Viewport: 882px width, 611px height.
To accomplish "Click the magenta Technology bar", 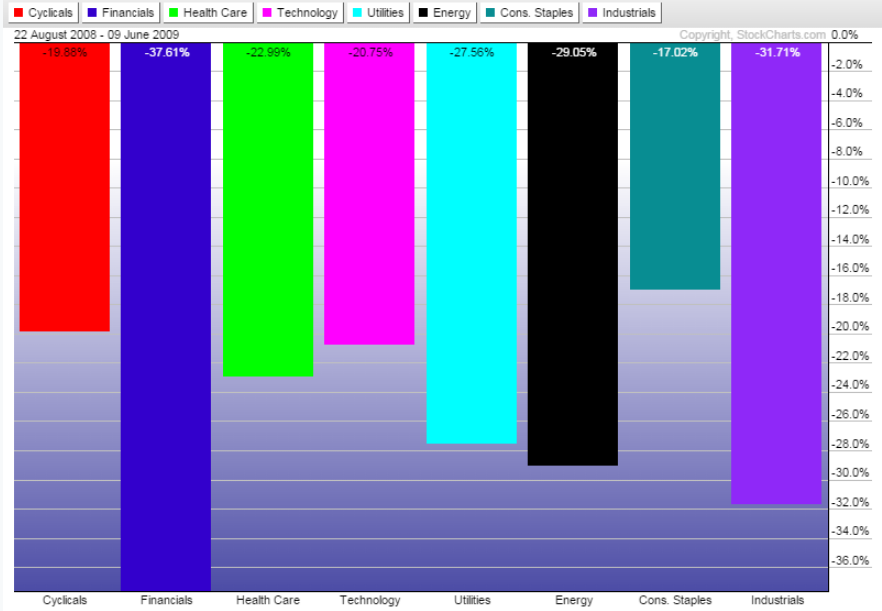I will click(x=369, y=200).
